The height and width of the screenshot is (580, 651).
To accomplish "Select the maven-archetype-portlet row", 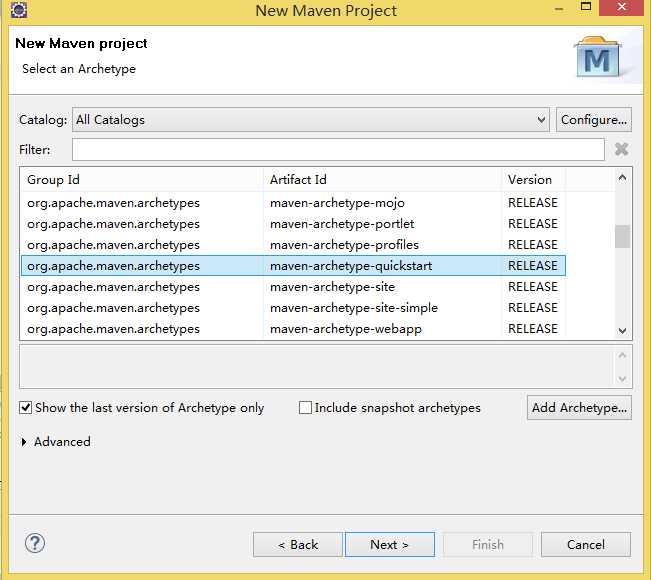I will coord(293,224).
